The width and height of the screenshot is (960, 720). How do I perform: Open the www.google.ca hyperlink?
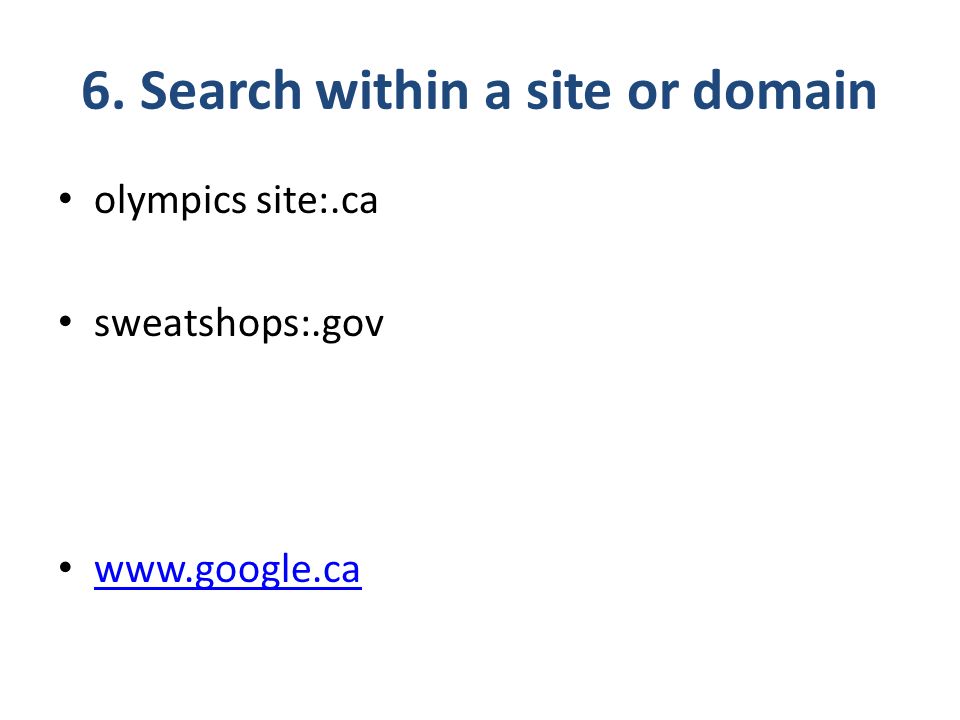coord(228,570)
